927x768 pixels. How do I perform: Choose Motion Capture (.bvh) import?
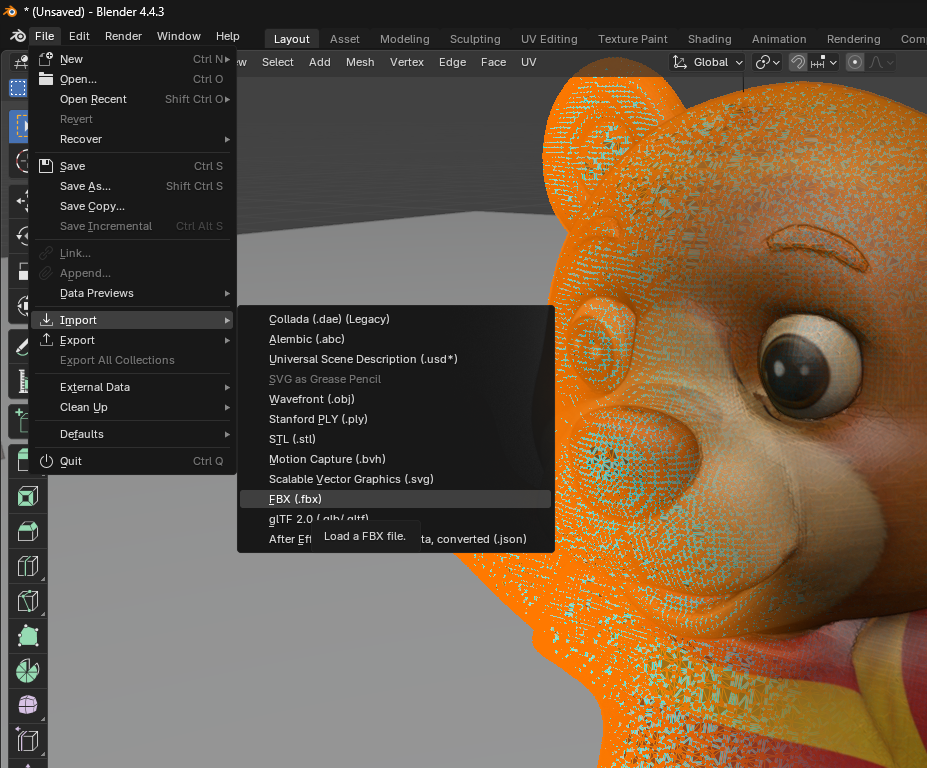(x=395, y=459)
